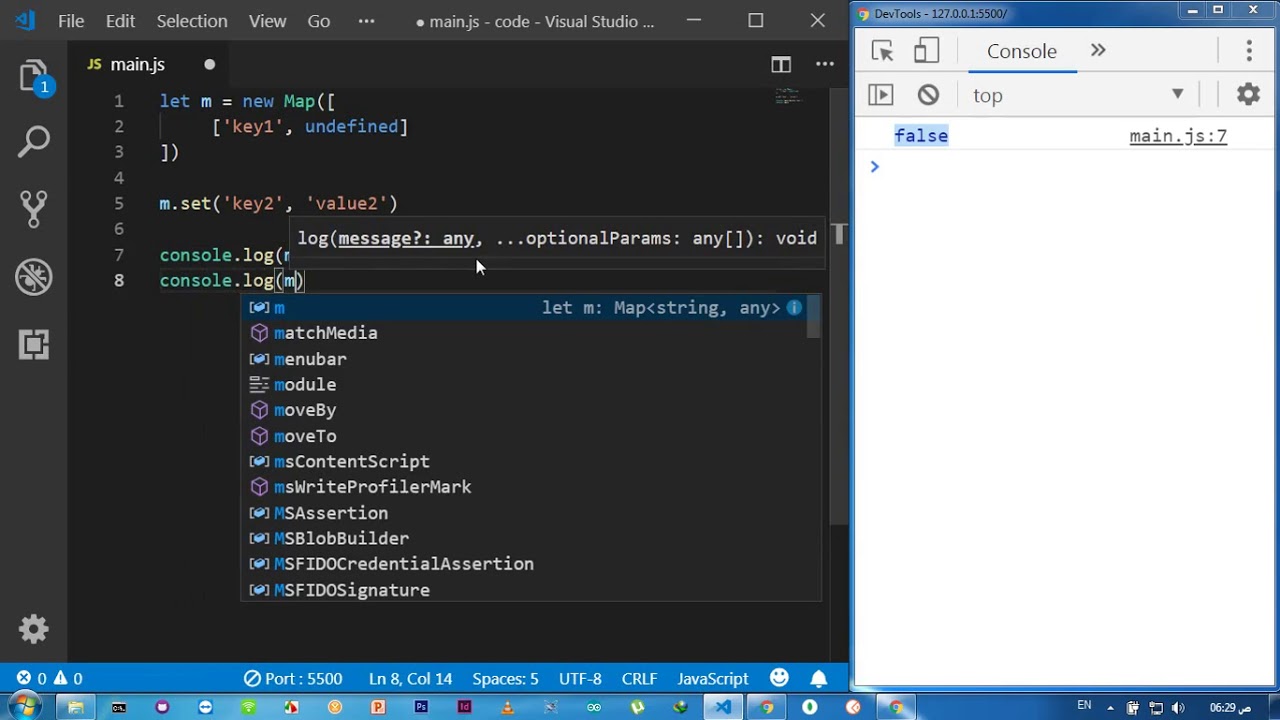Viewport: 1280px width, 720px height.
Task: Open the JavaScript context 'top' dropdown
Action: pyautogui.click(x=1078, y=95)
